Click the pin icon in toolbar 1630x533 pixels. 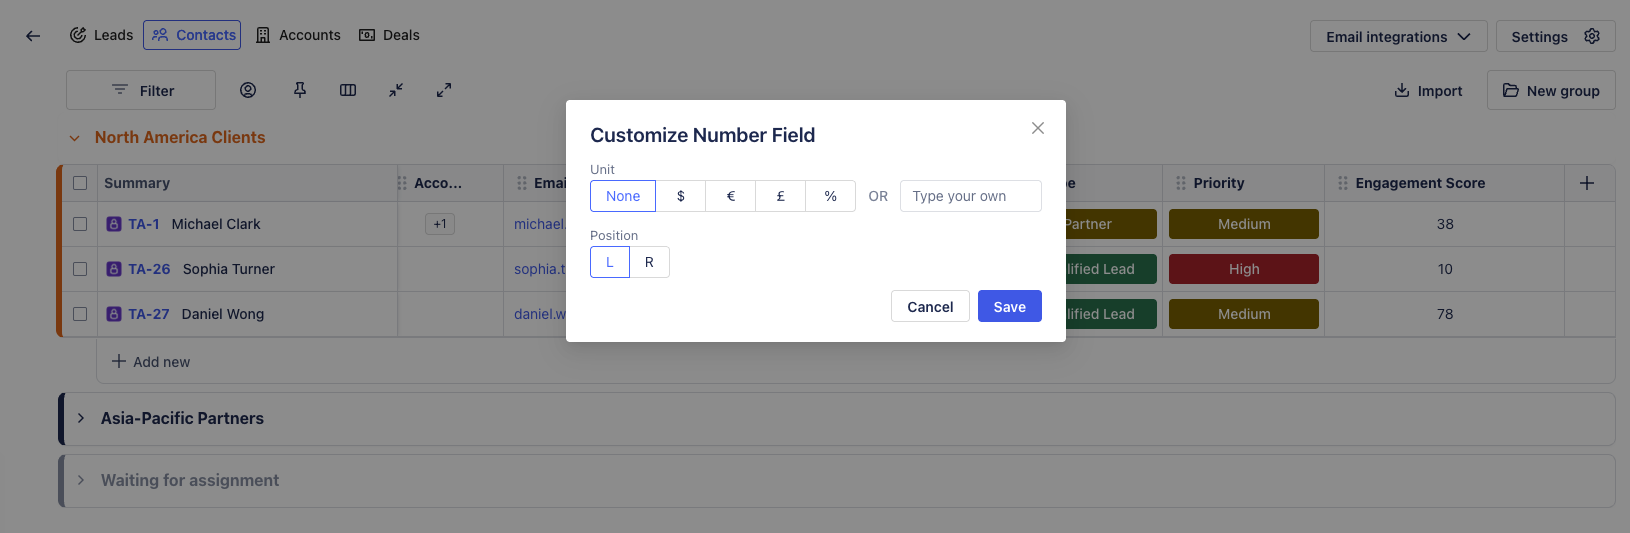tap(300, 90)
